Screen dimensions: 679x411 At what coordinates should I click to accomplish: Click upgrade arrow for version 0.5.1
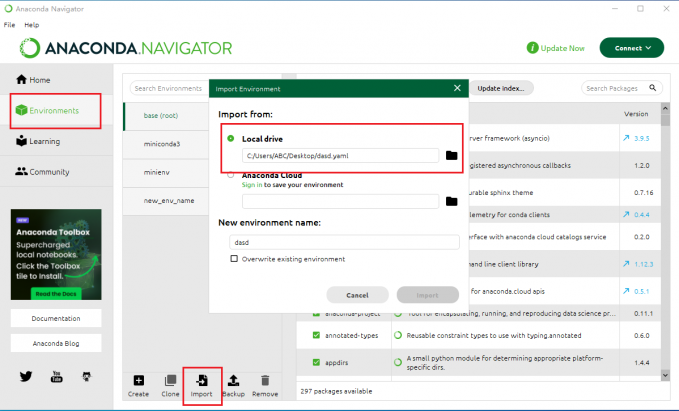click(626, 291)
